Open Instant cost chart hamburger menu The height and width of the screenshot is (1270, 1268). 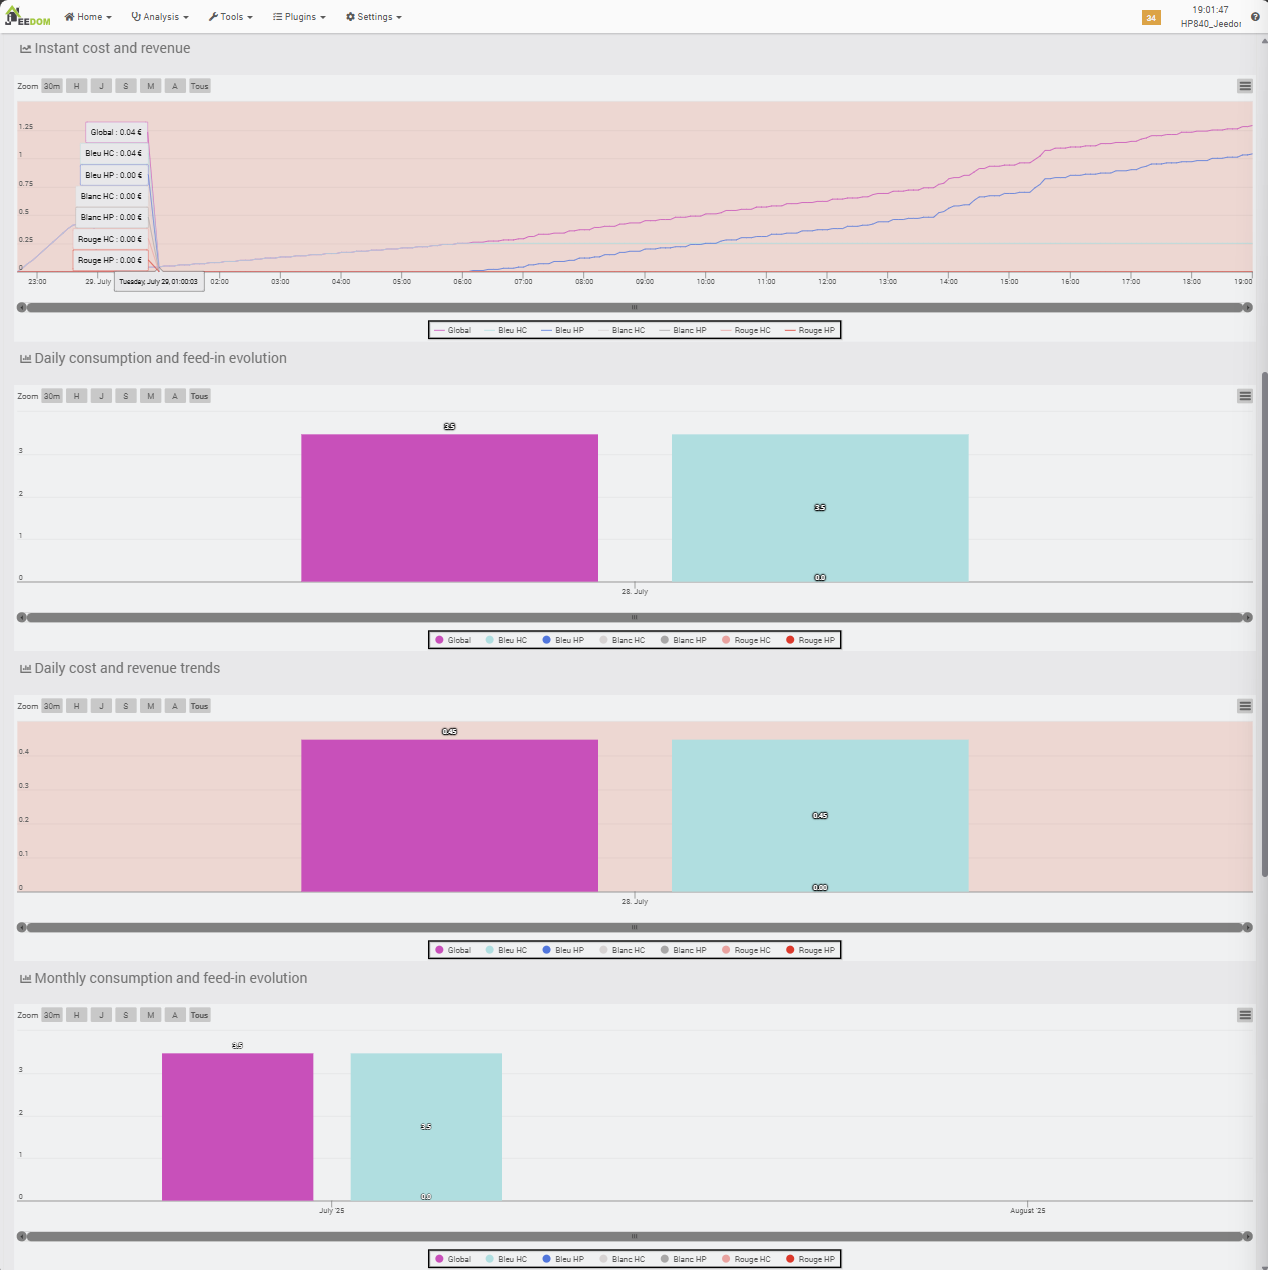[x=1245, y=86]
